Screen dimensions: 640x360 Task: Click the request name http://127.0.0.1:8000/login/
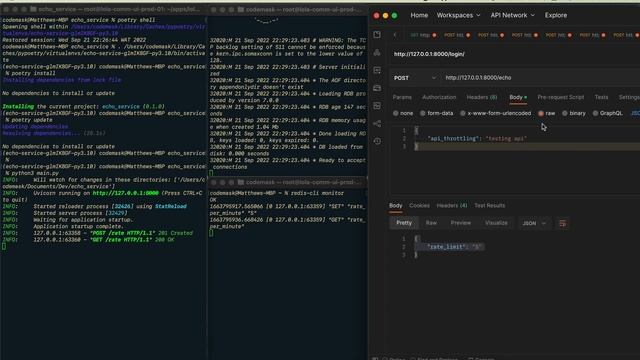[x=429, y=54]
